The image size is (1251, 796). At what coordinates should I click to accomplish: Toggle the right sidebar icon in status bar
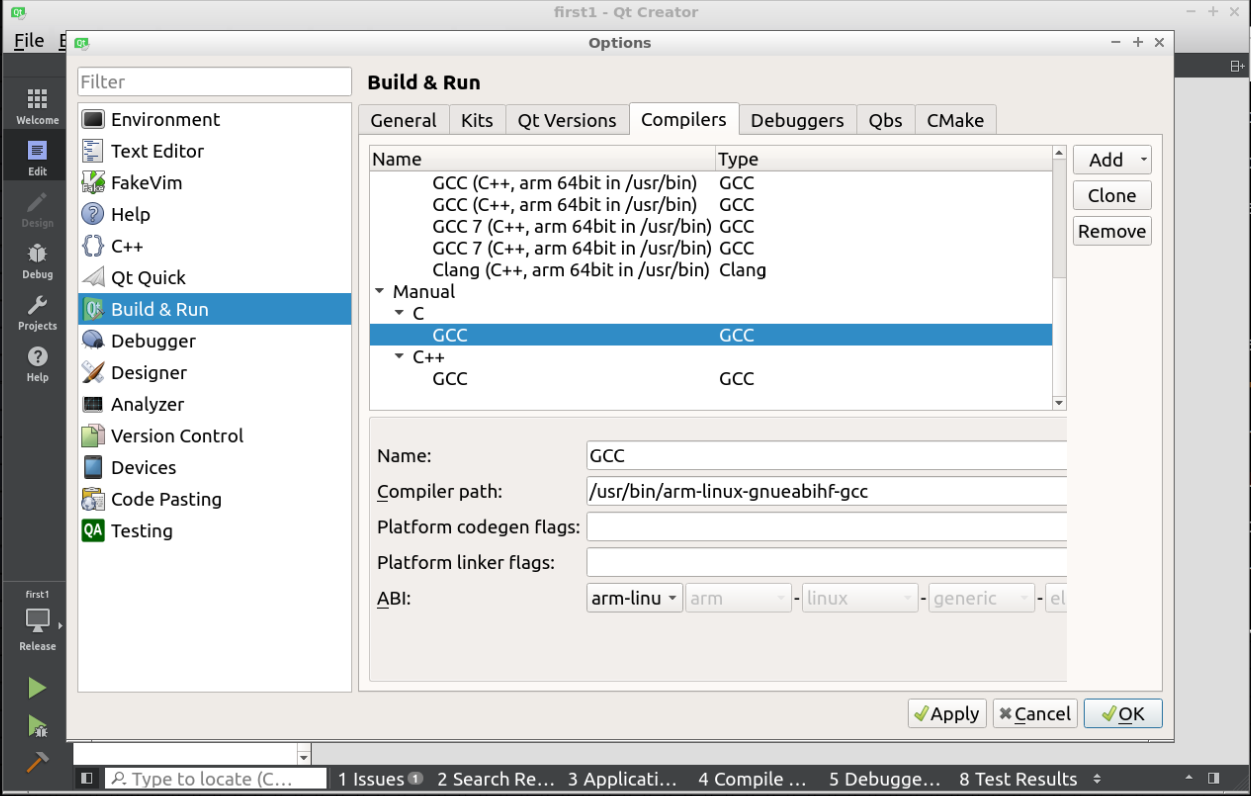[1214, 778]
